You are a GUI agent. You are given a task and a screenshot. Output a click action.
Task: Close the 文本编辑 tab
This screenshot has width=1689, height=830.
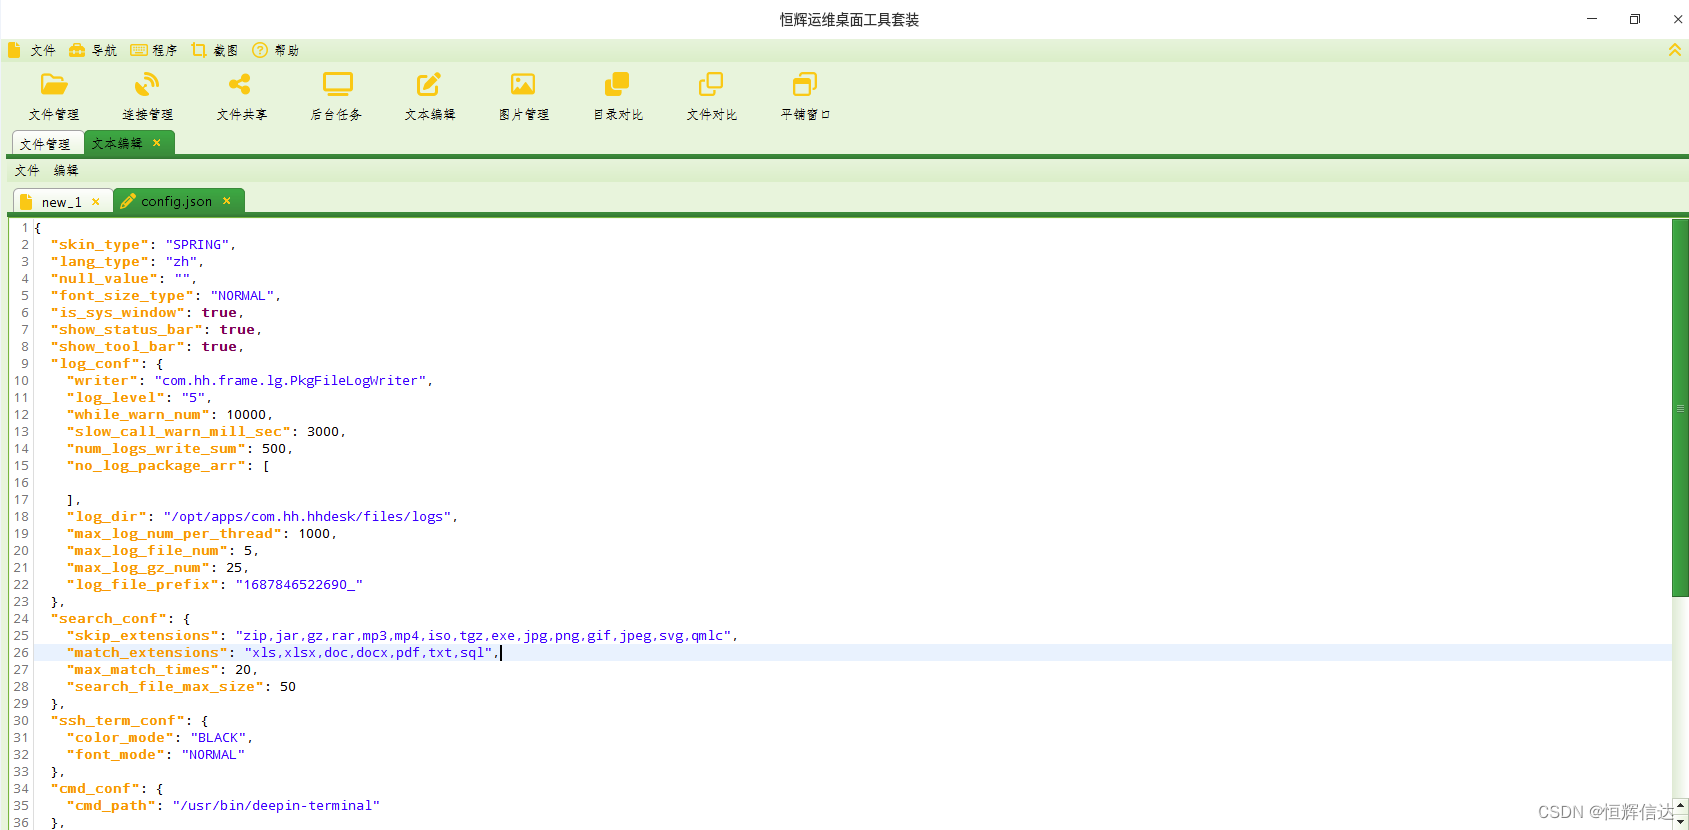157,143
